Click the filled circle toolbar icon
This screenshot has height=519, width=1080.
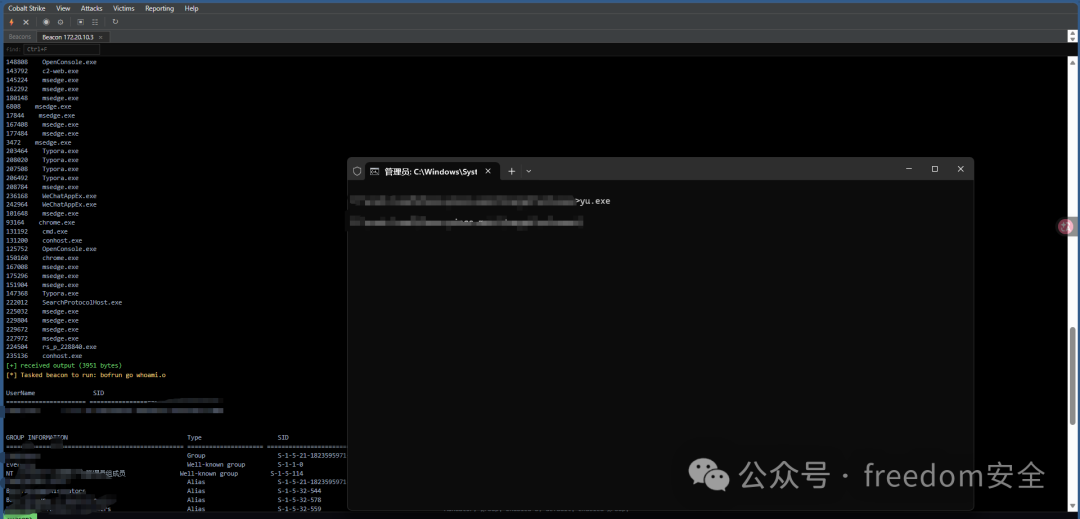(46, 22)
